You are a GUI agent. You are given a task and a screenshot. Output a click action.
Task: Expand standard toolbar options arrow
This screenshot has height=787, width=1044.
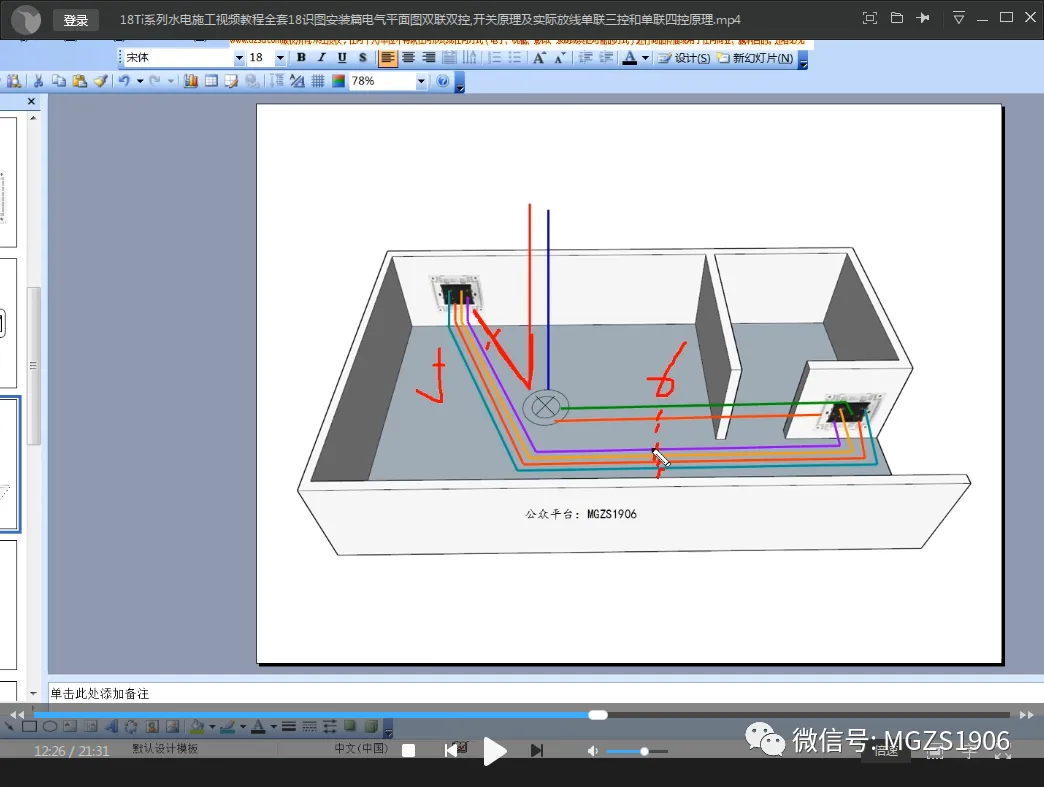click(459, 85)
